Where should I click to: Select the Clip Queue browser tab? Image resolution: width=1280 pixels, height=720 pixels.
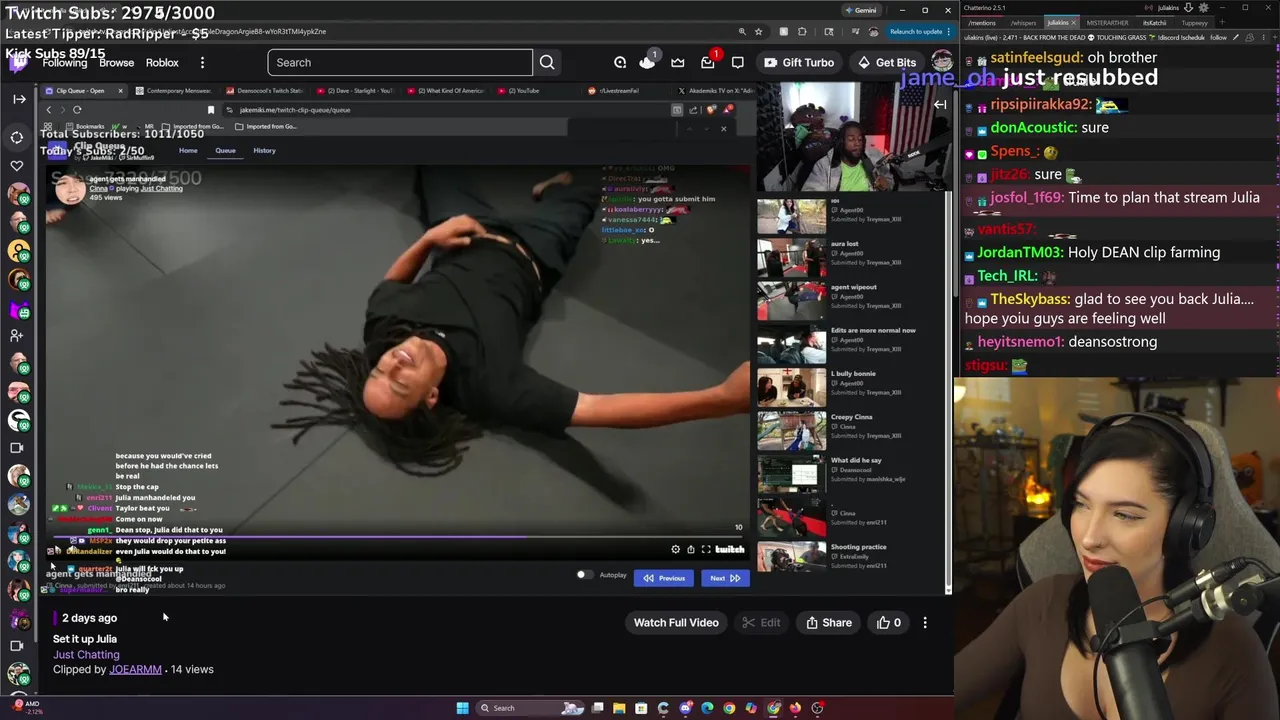(82, 91)
